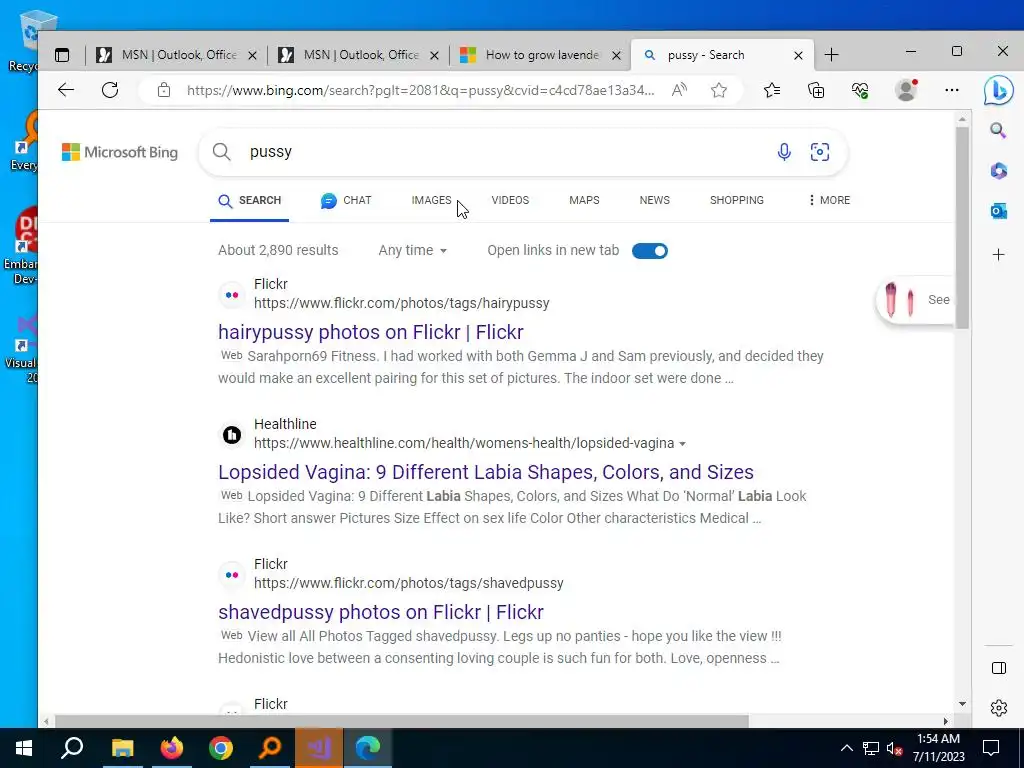Image resolution: width=1024 pixels, height=768 pixels.
Task: Open File Explorer from taskbar
Action: (122, 748)
